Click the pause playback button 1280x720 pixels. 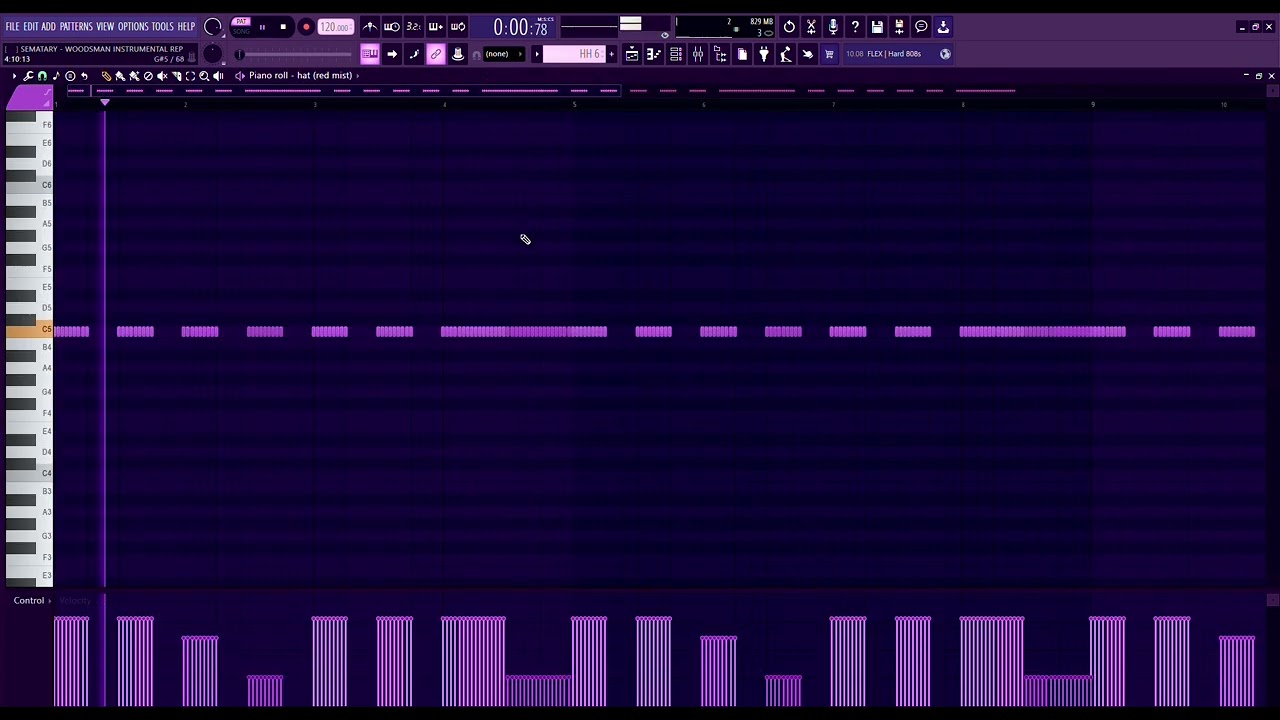tap(262, 27)
